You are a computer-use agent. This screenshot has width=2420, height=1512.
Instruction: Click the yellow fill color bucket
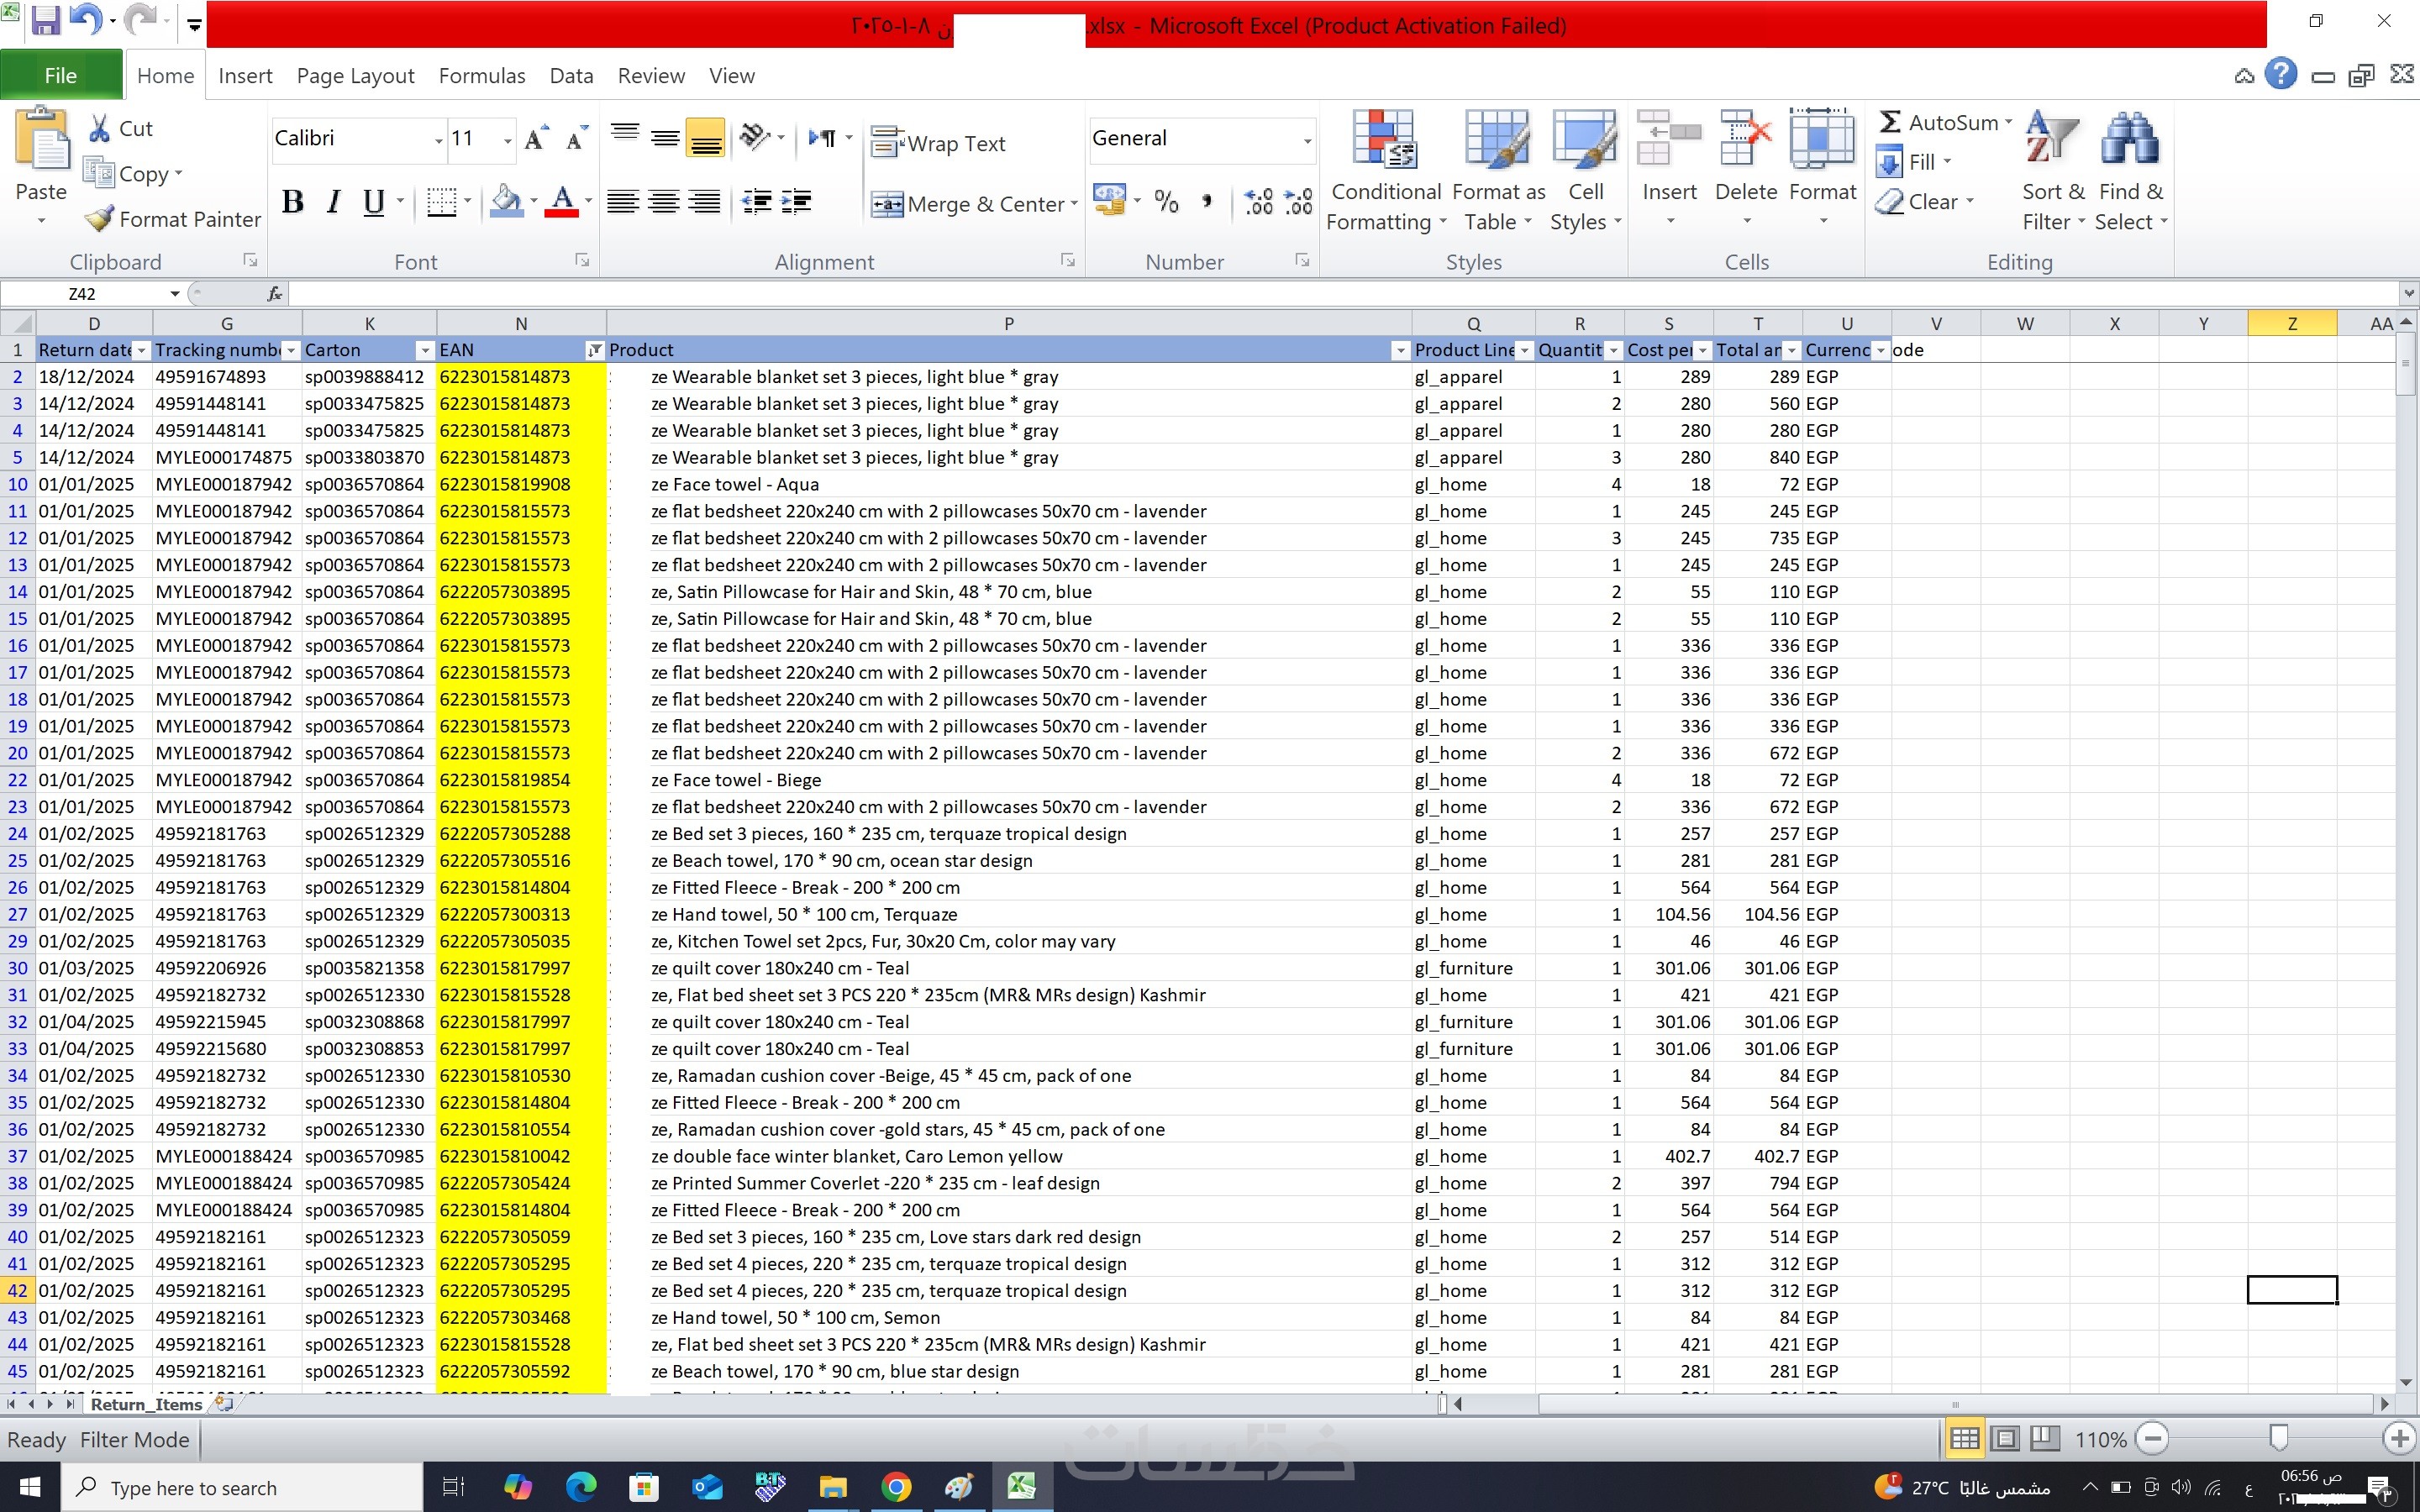(506, 202)
